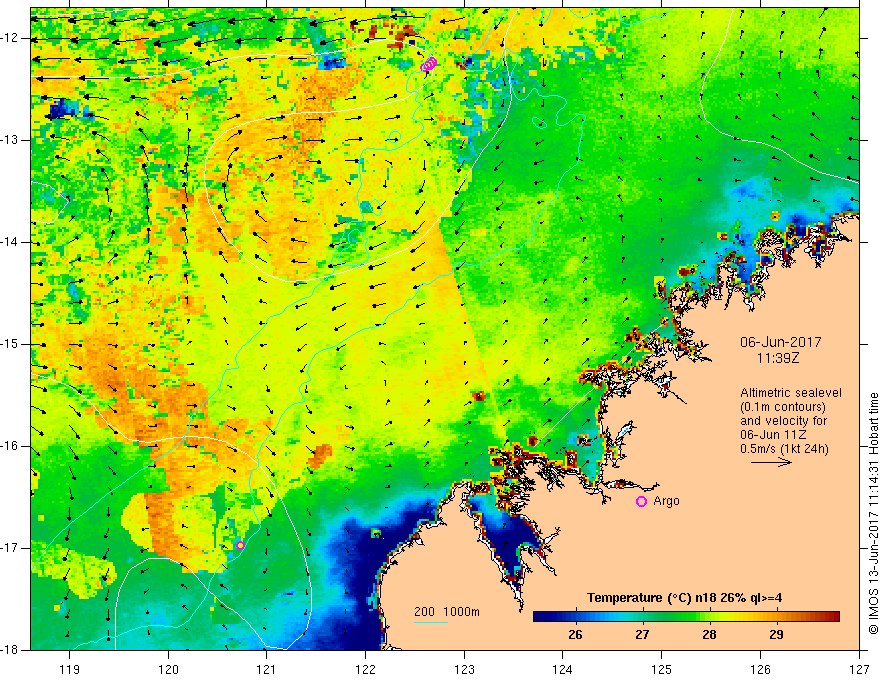Image resolution: width=880 pixels, height=680 pixels.
Task: Click the "06-Jun-2017" date text
Action: click(x=781, y=342)
